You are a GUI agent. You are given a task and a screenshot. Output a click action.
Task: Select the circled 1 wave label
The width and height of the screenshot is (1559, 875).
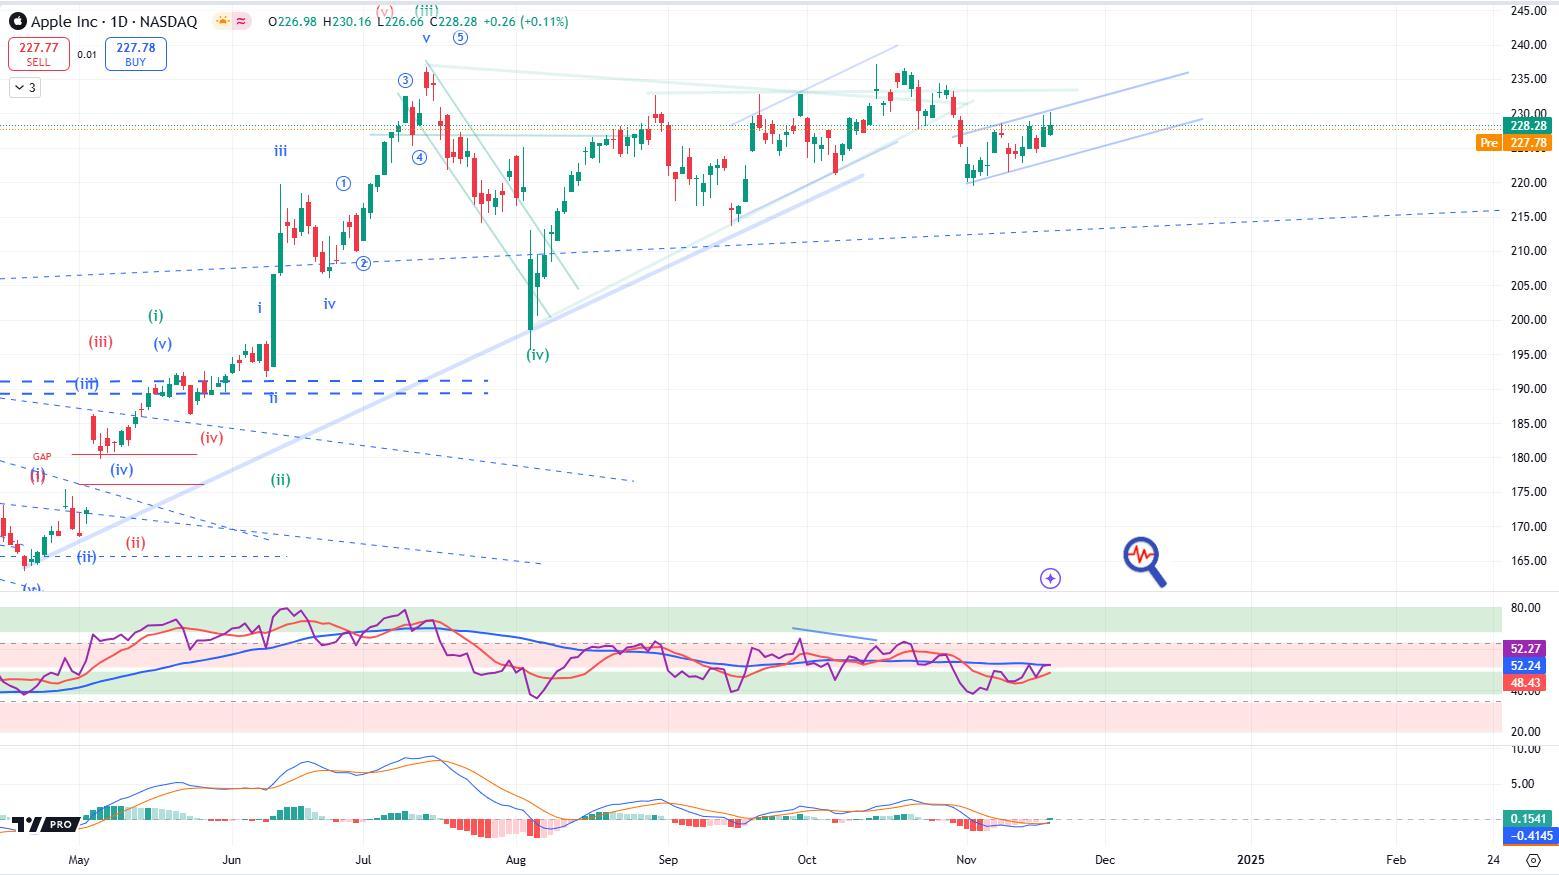coord(344,183)
